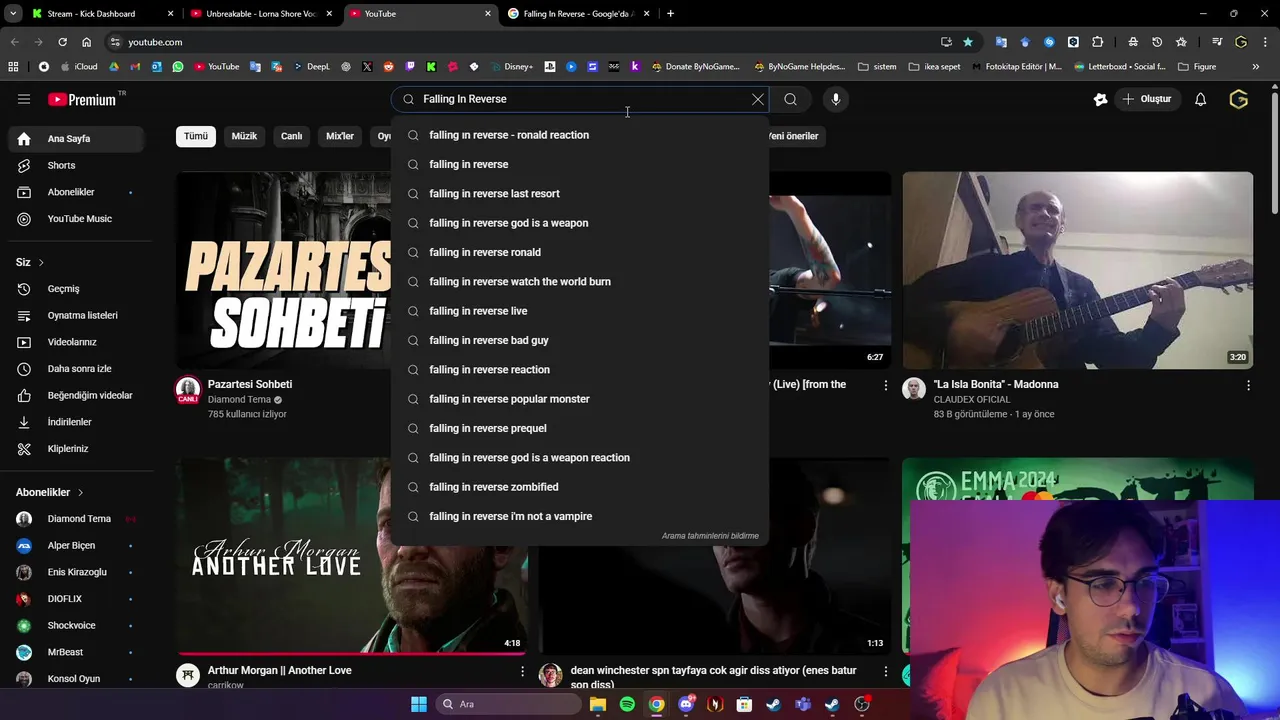Open Spotify from the taskbar
This screenshot has width=1280, height=720.
(x=627, y=704)
